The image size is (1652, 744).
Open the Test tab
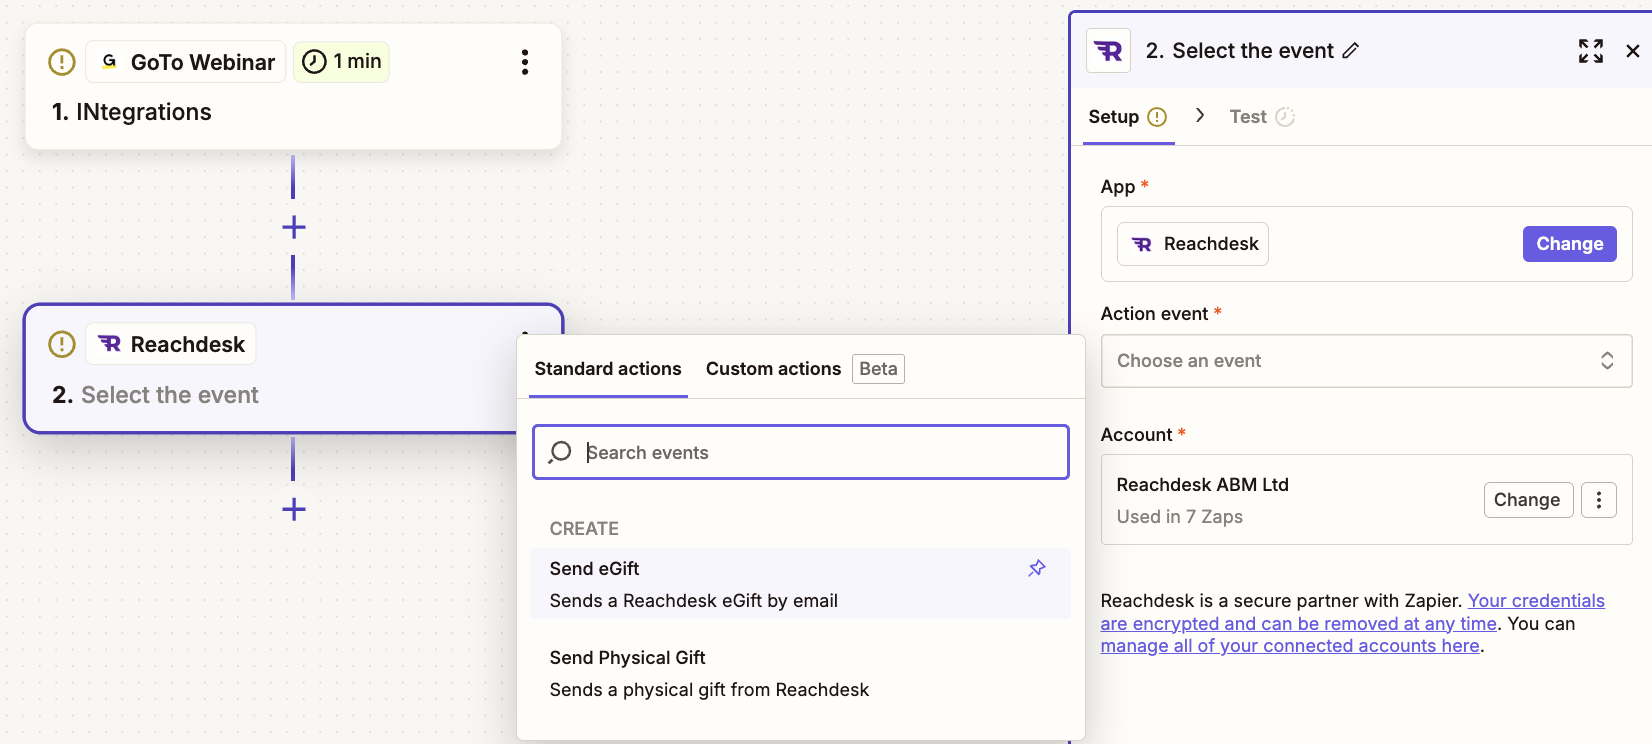click(x=1262, y=117)
